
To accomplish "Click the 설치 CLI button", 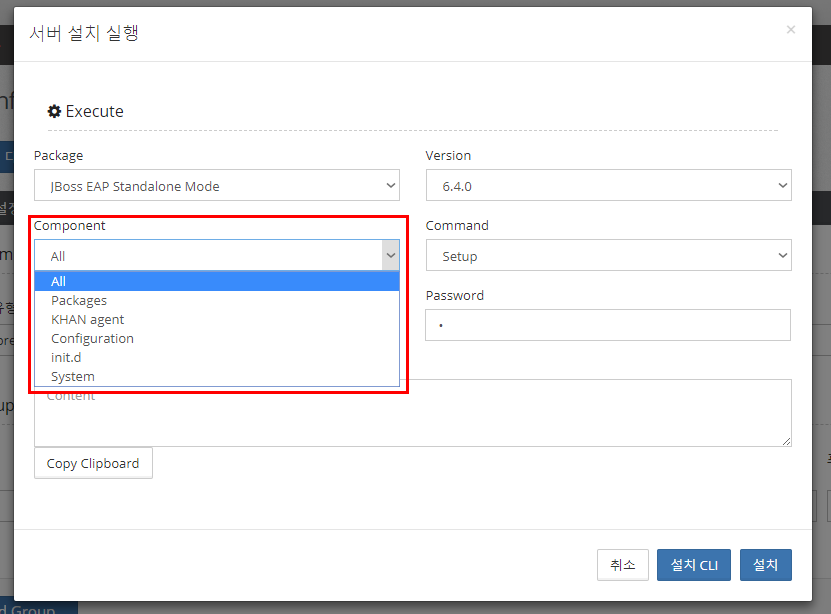I will 693,565.
